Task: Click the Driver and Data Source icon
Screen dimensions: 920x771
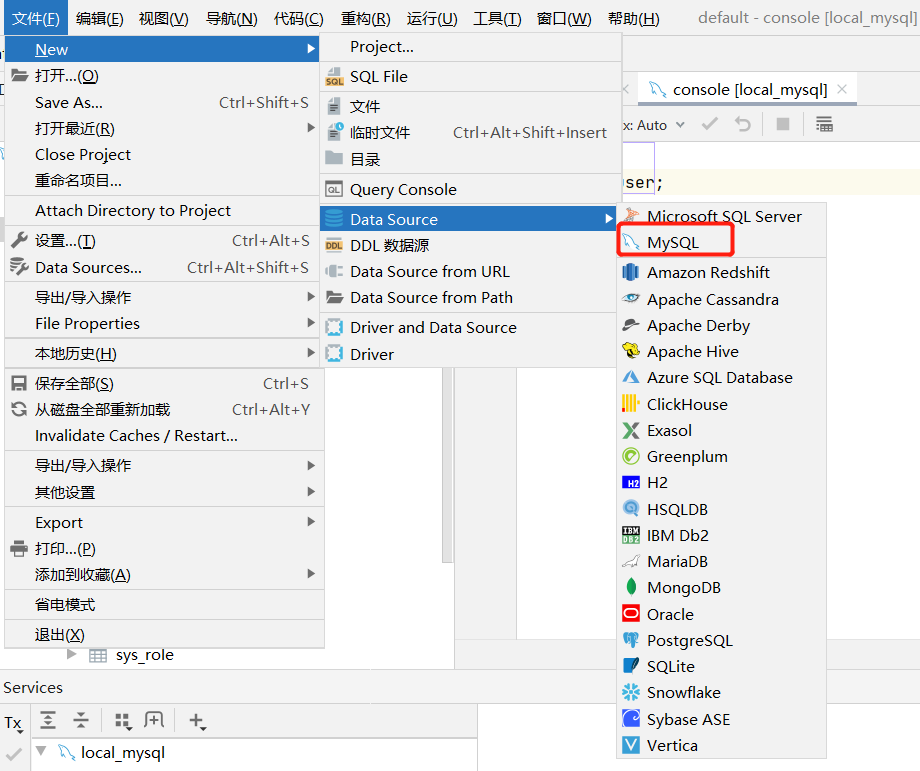Action: pos(334,327)
